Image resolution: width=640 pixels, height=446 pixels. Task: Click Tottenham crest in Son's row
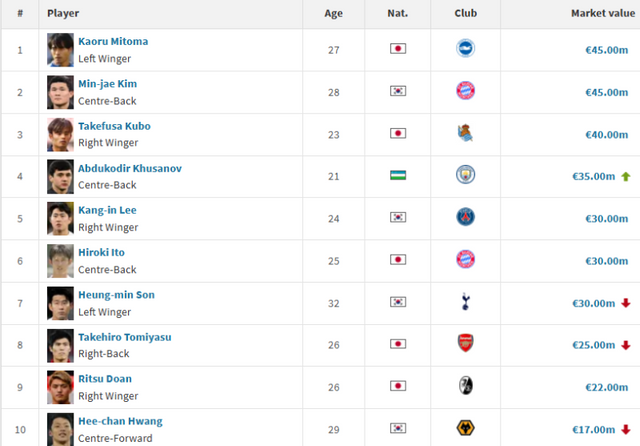pos(465,301)
